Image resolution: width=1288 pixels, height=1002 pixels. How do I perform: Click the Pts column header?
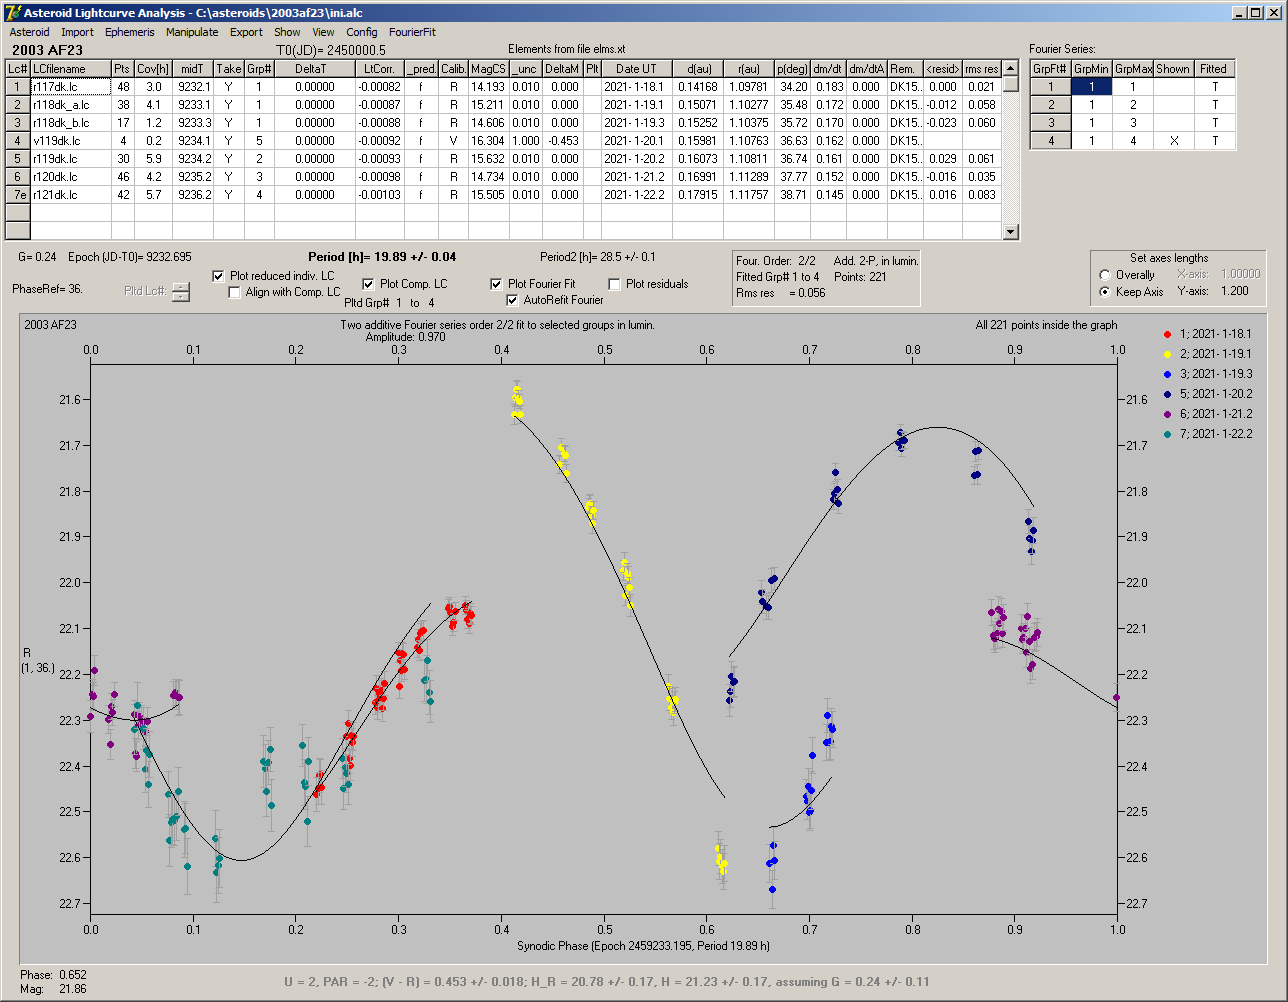122,69
